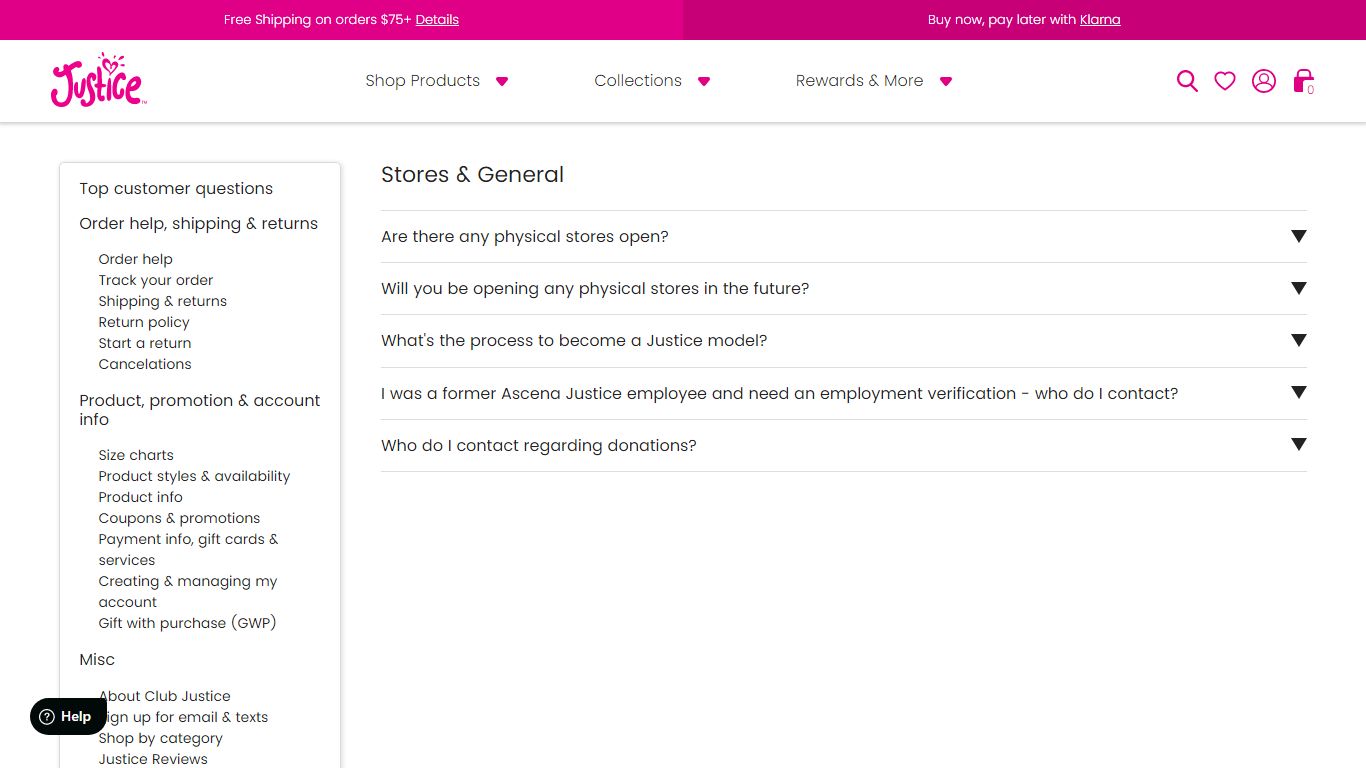Open Shop by category link
The height and width of the screenshot is (768, 1366).
(160, 738)
